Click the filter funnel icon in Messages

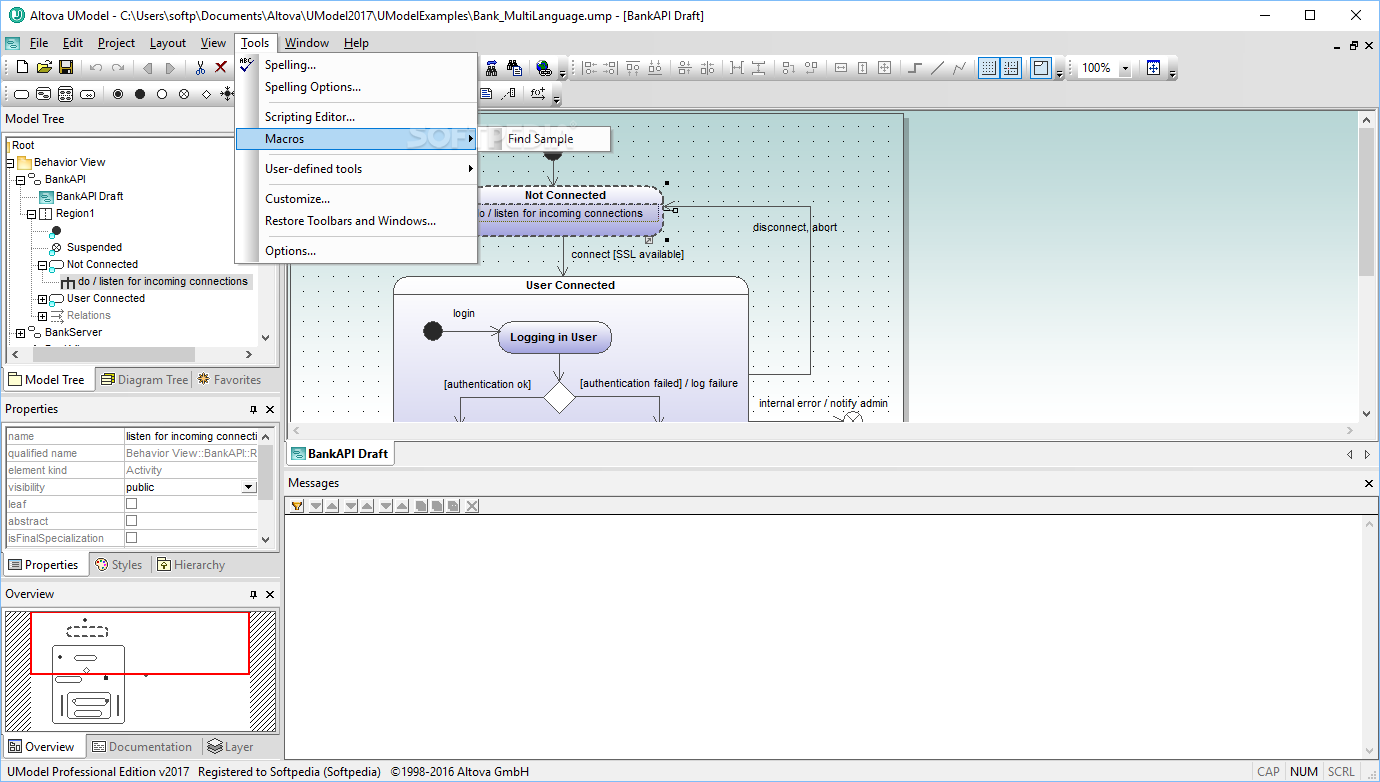pyautogui.click(x=297, y=506)
